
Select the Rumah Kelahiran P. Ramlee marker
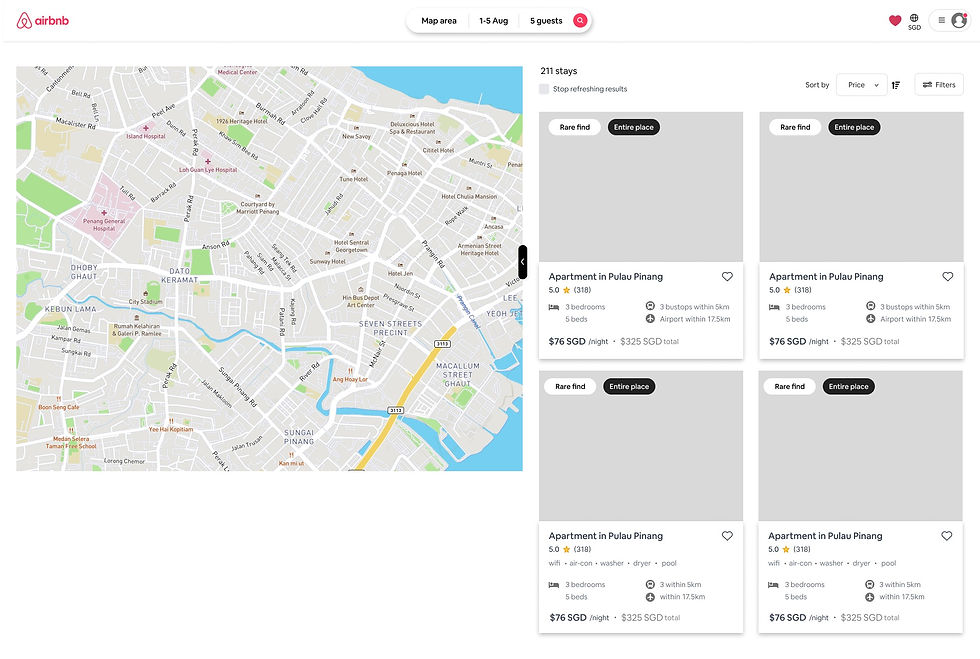136,318
